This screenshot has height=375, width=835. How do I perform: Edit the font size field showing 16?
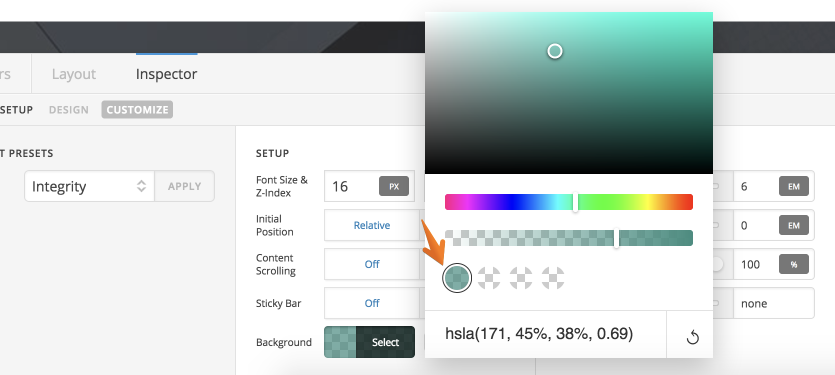pos(351,186)
